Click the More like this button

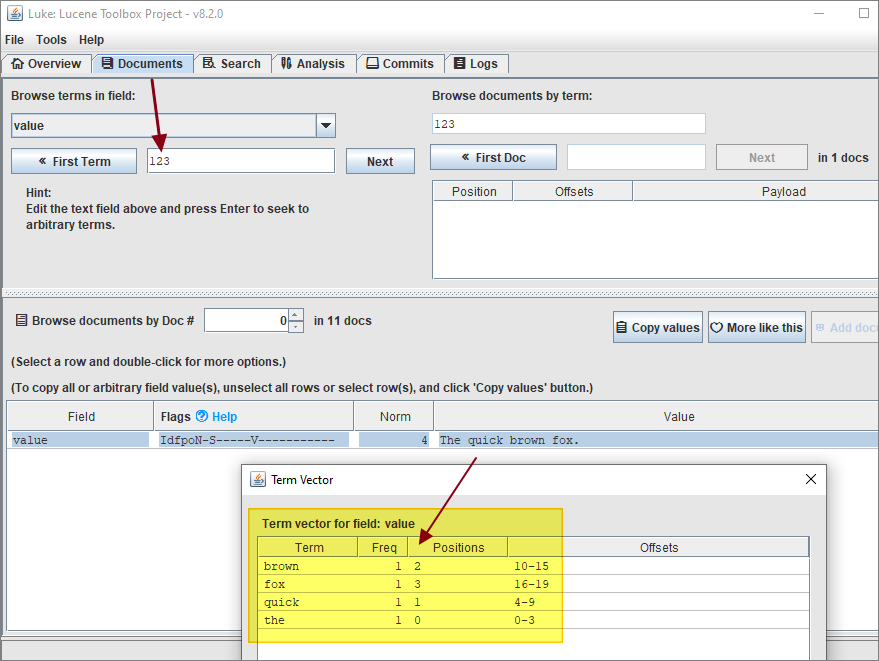tap(756, 328)
